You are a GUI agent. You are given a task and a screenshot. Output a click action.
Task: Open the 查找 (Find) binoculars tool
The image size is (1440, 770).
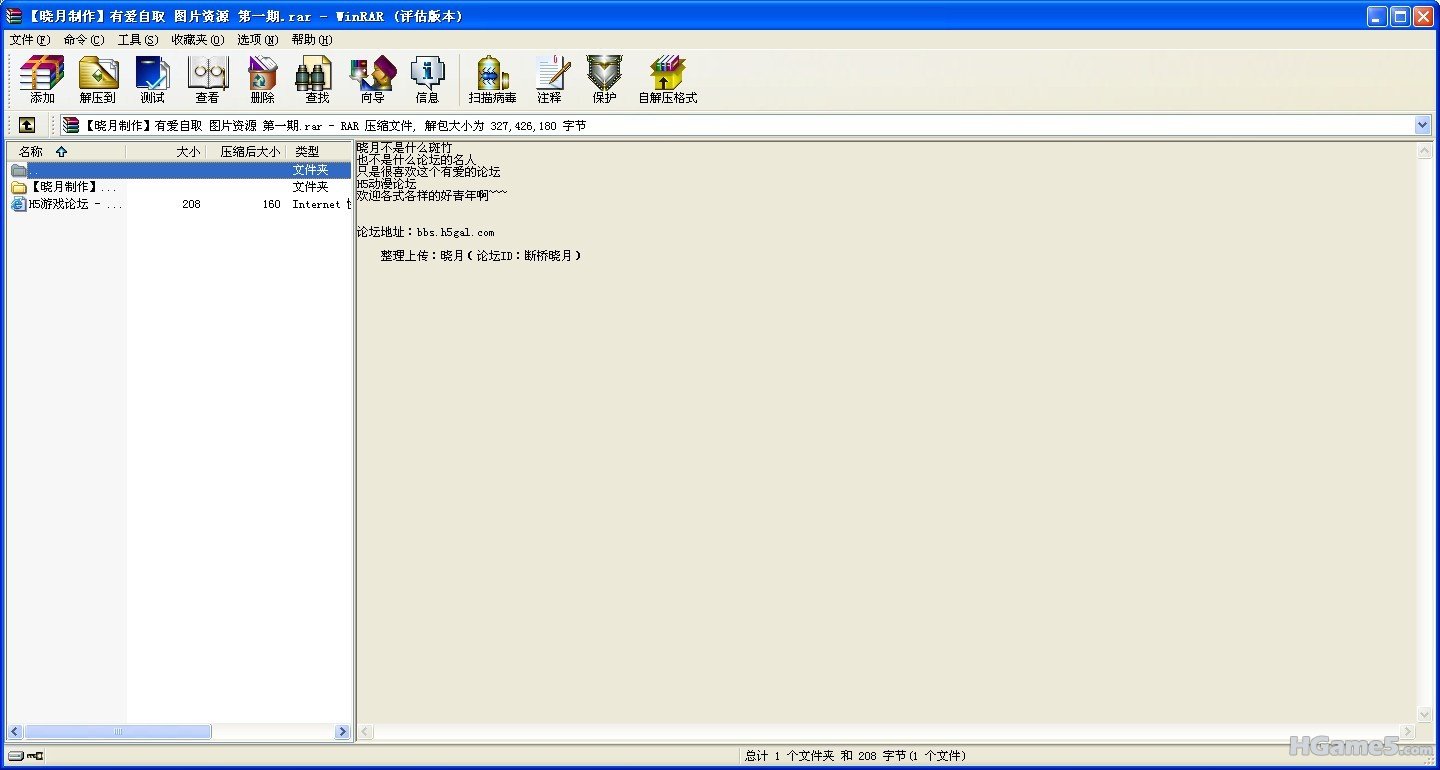tap(317, 79)
